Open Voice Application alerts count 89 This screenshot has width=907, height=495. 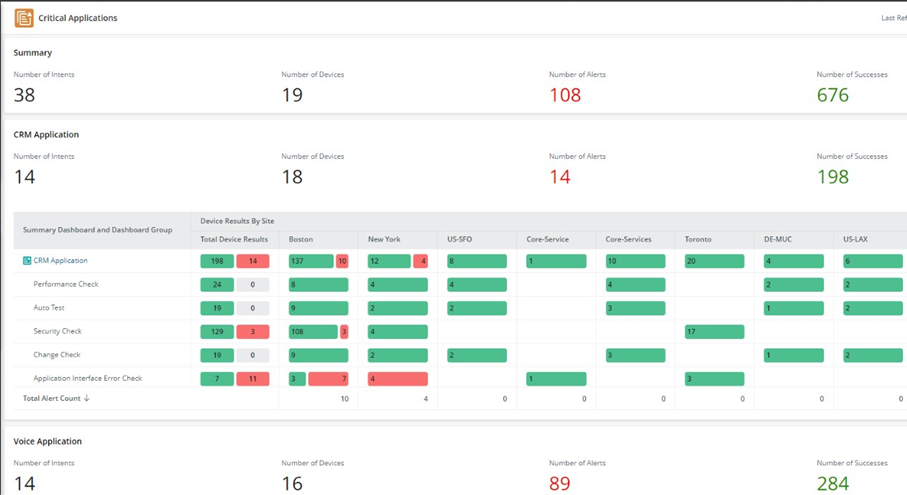(560, 484)
